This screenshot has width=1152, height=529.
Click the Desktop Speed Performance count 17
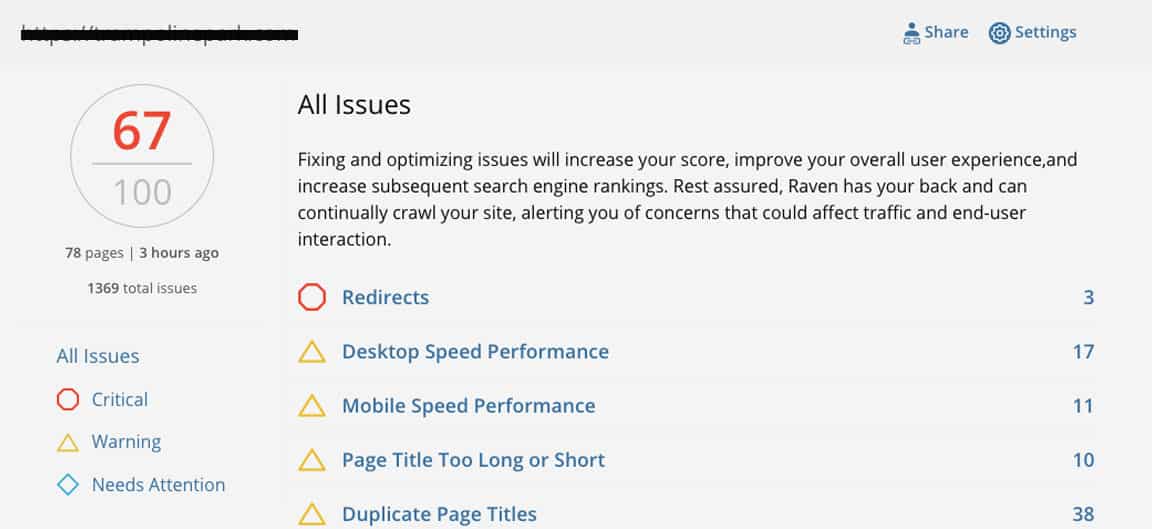(x=1084, y=352)
